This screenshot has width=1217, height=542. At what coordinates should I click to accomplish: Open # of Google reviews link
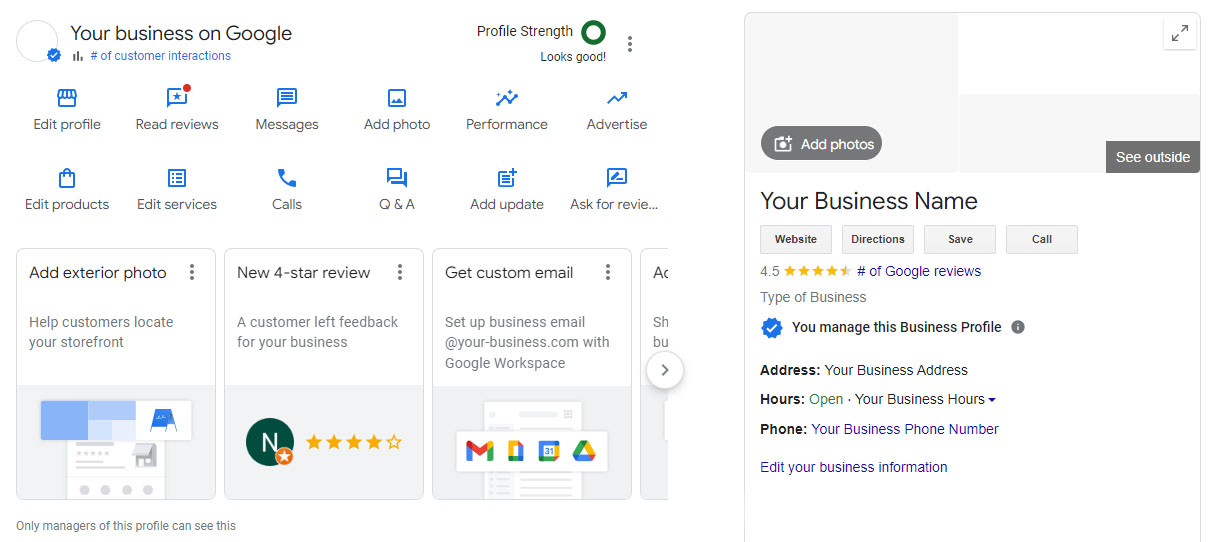point(919,271)
